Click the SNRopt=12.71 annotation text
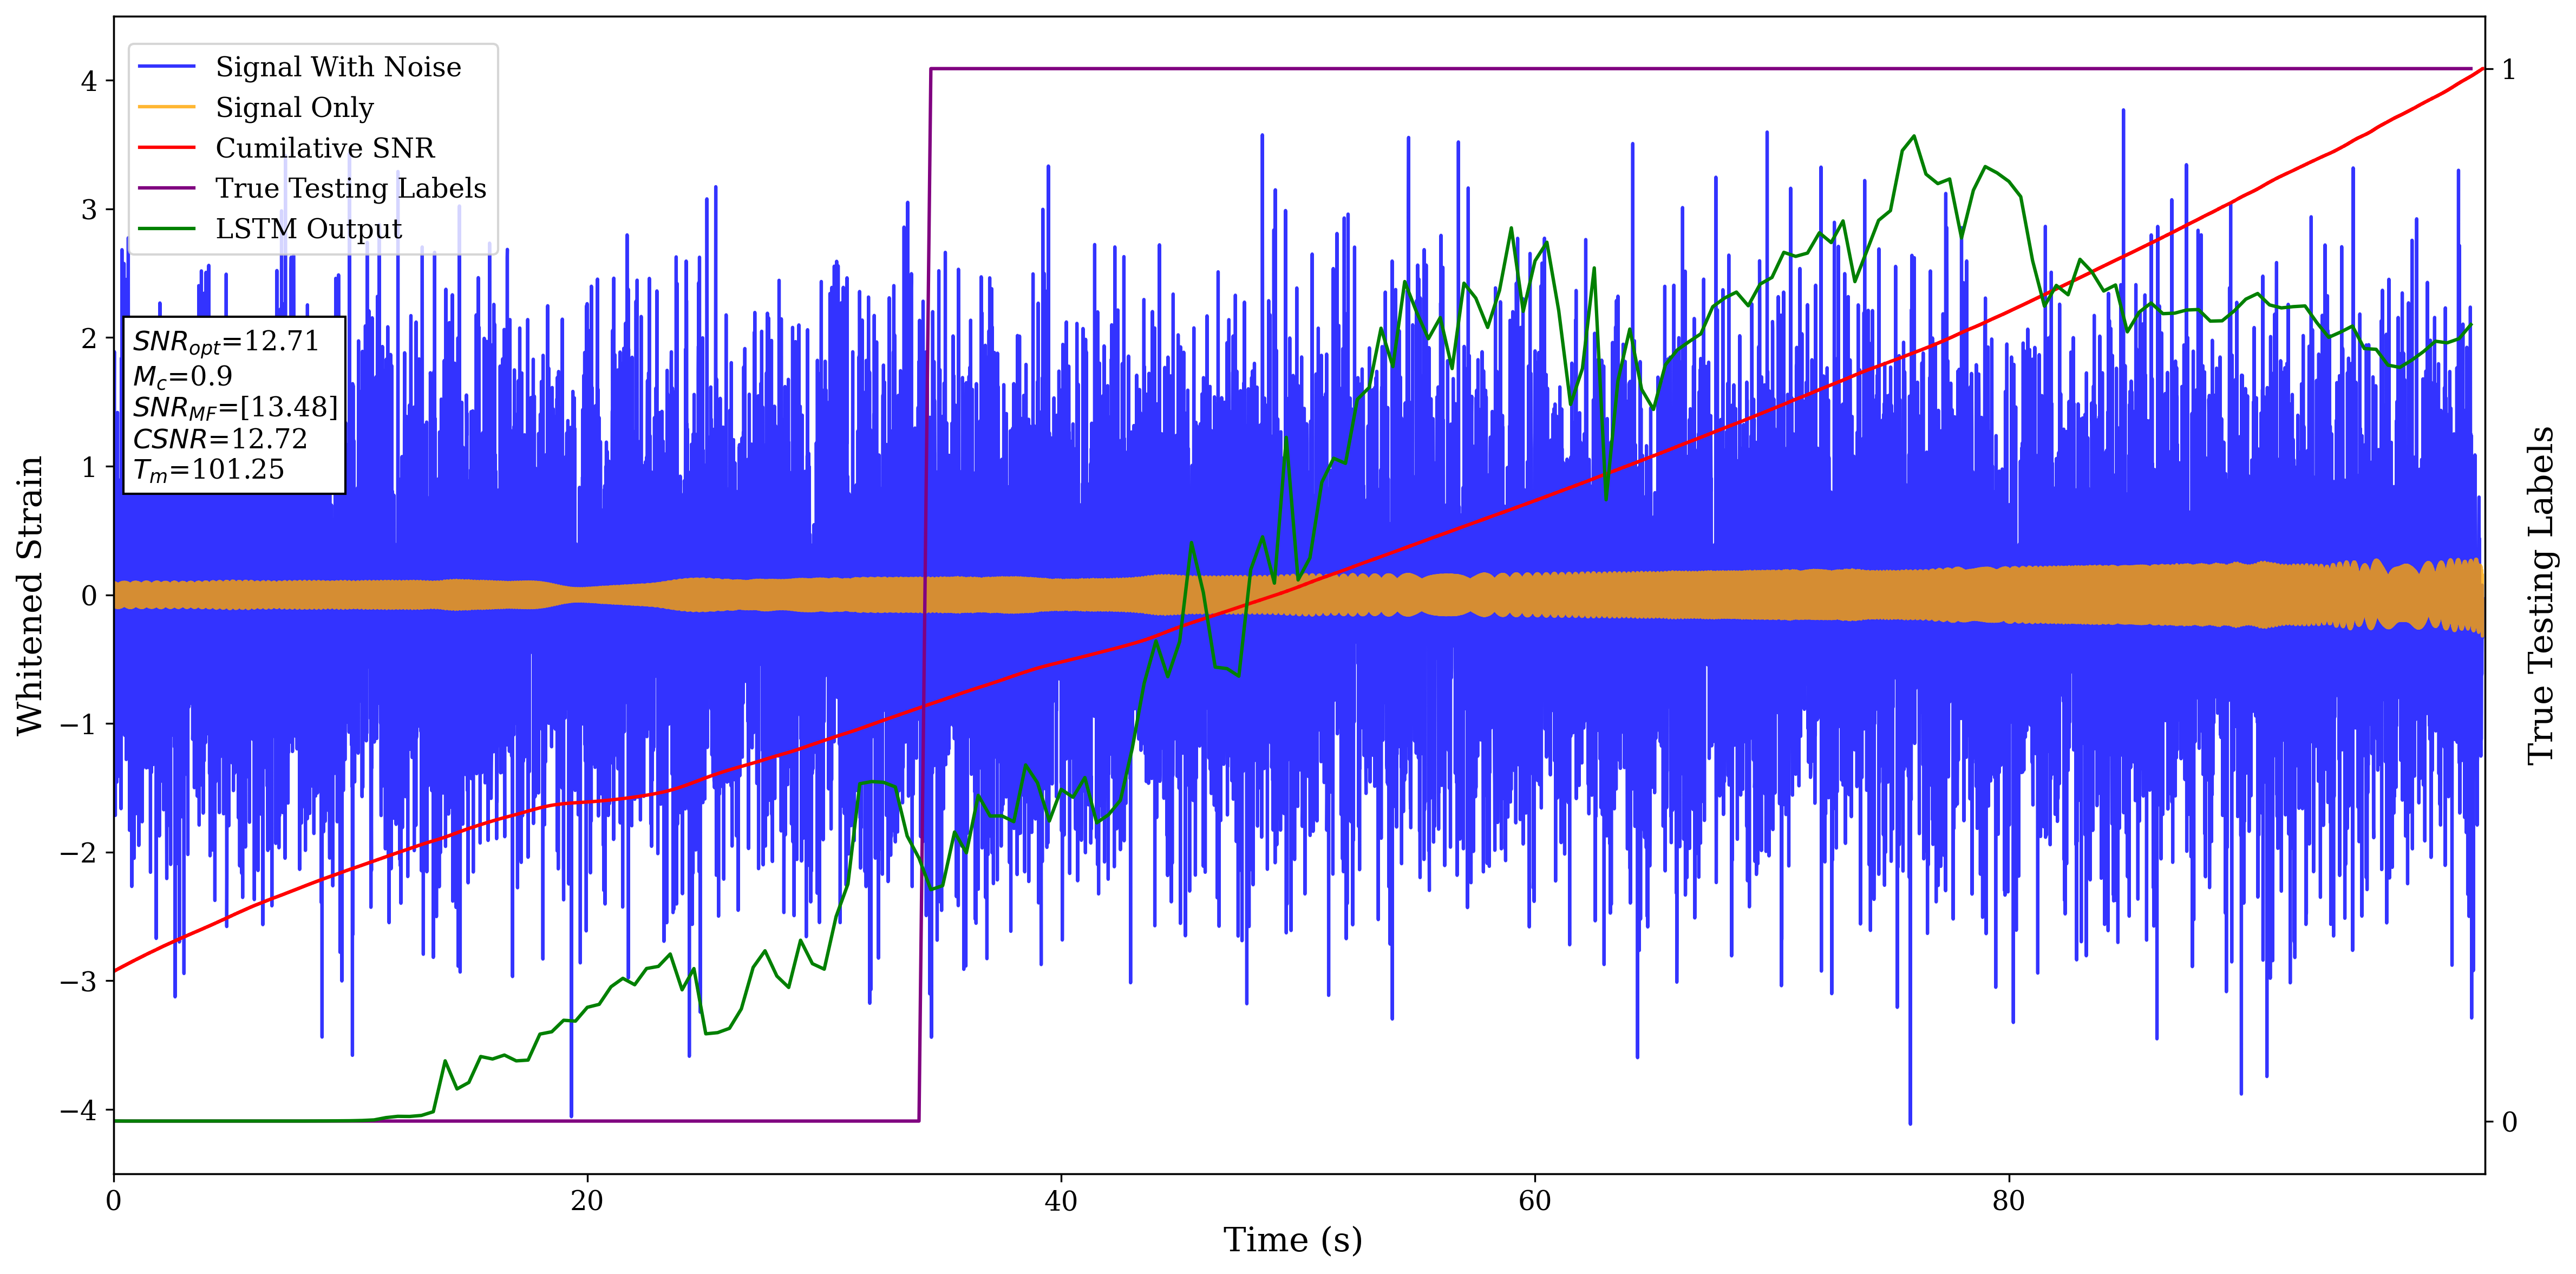Image resolution: width=2576 pixels, height=1274 pixels. click(x=225, y=342)
